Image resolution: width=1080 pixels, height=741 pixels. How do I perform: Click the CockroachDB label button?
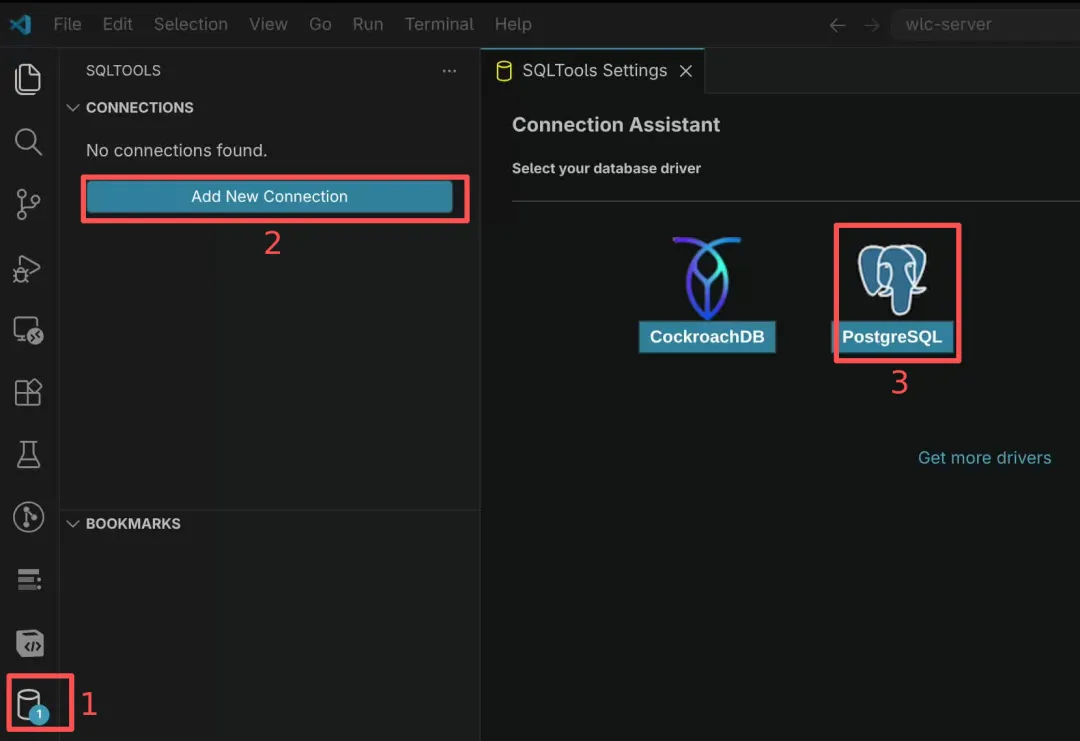pos(707,337)
